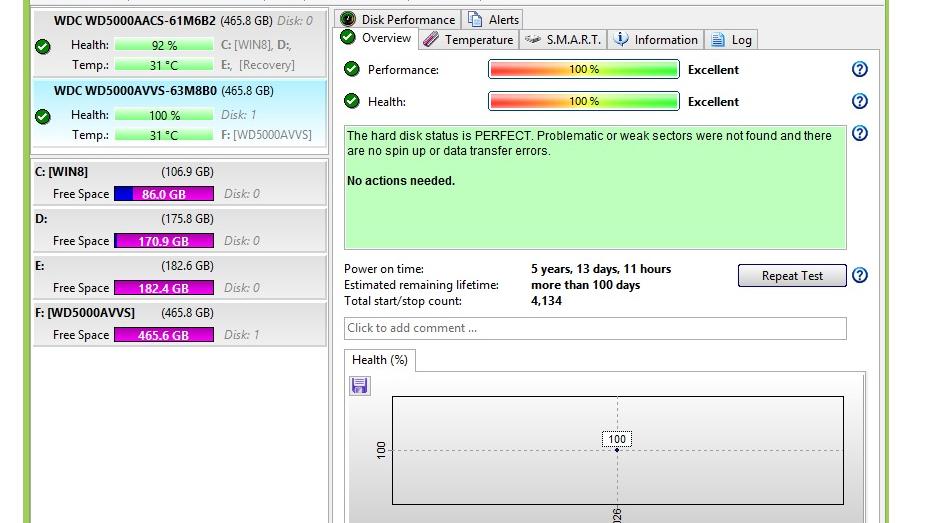Click the Overview tab green check icon

[x=348, y=37]
